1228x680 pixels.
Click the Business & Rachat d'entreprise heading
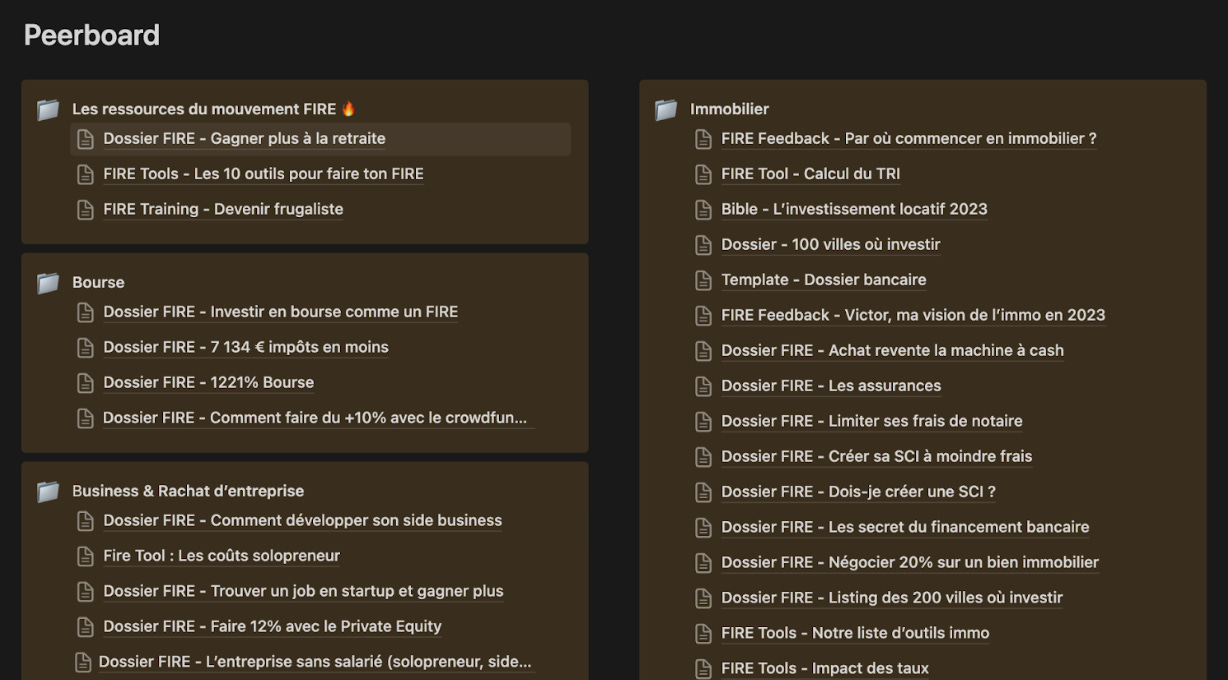[x=188, y=491]
